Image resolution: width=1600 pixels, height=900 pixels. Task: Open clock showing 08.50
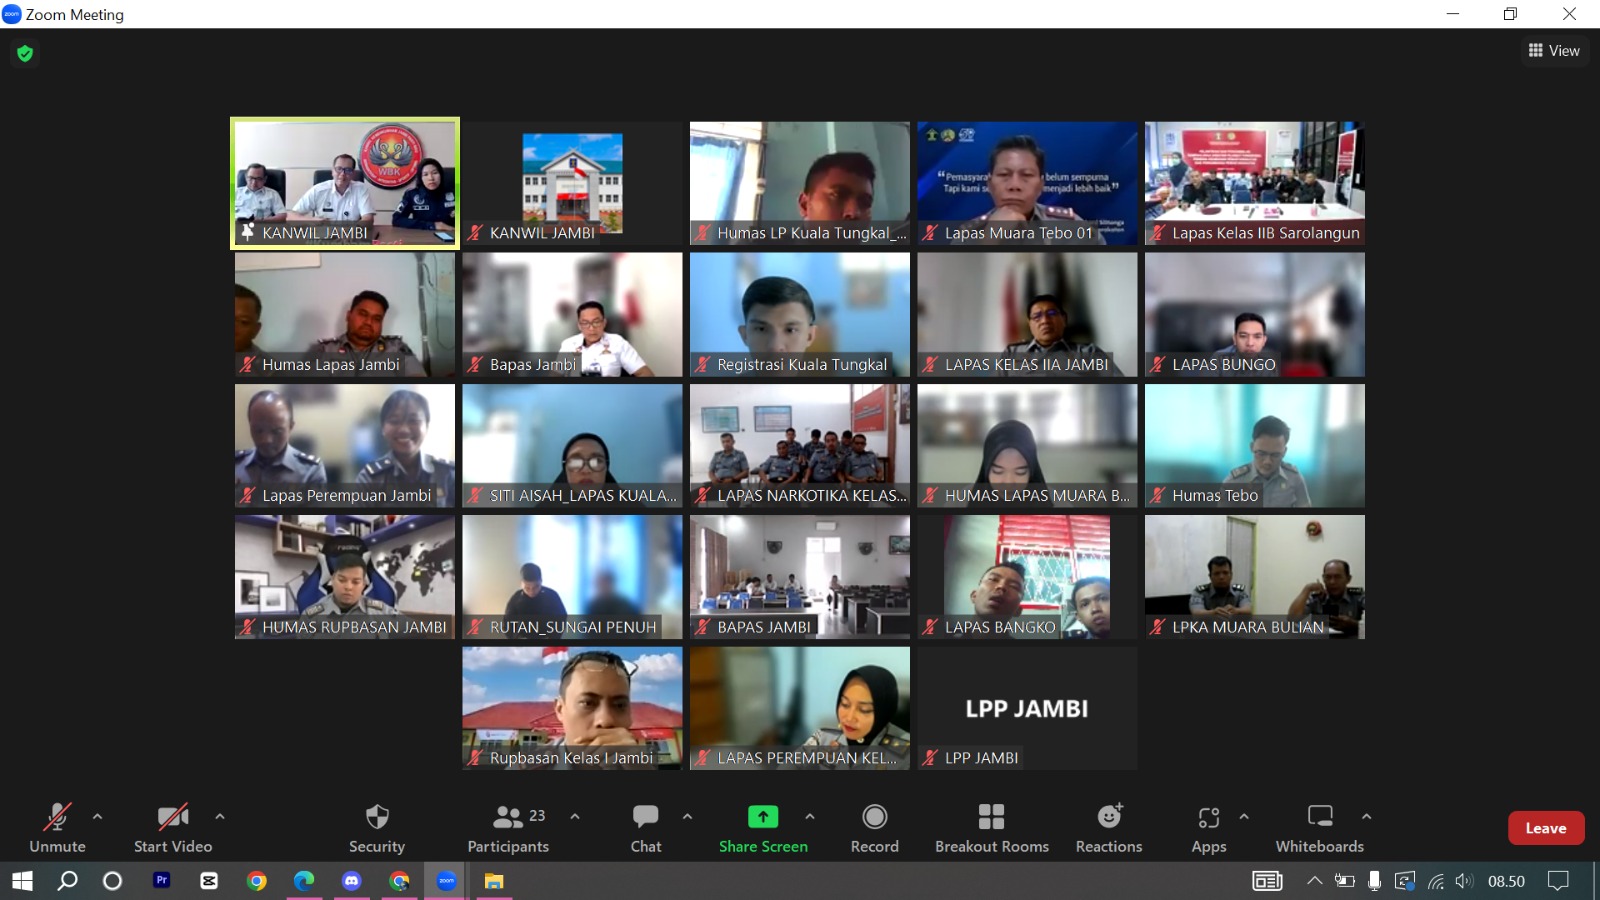coord(1506,881)
